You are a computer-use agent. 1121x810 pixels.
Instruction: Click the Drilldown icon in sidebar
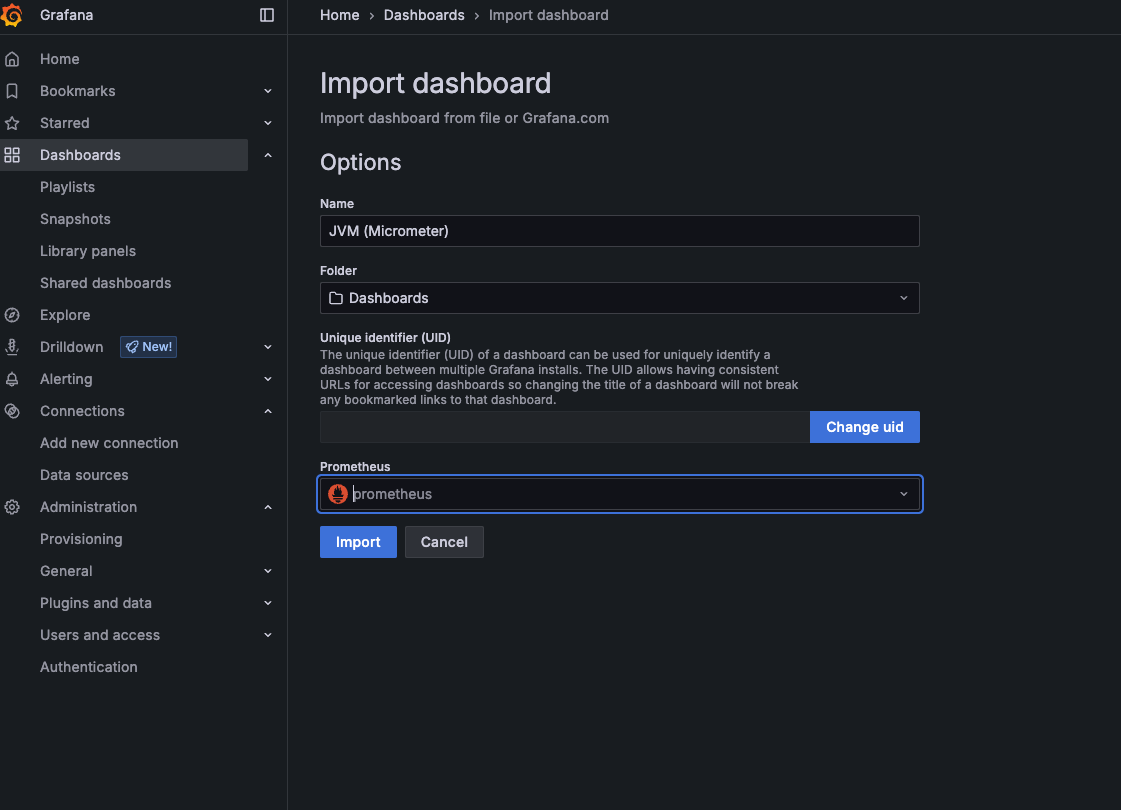(x=12, y=347)
